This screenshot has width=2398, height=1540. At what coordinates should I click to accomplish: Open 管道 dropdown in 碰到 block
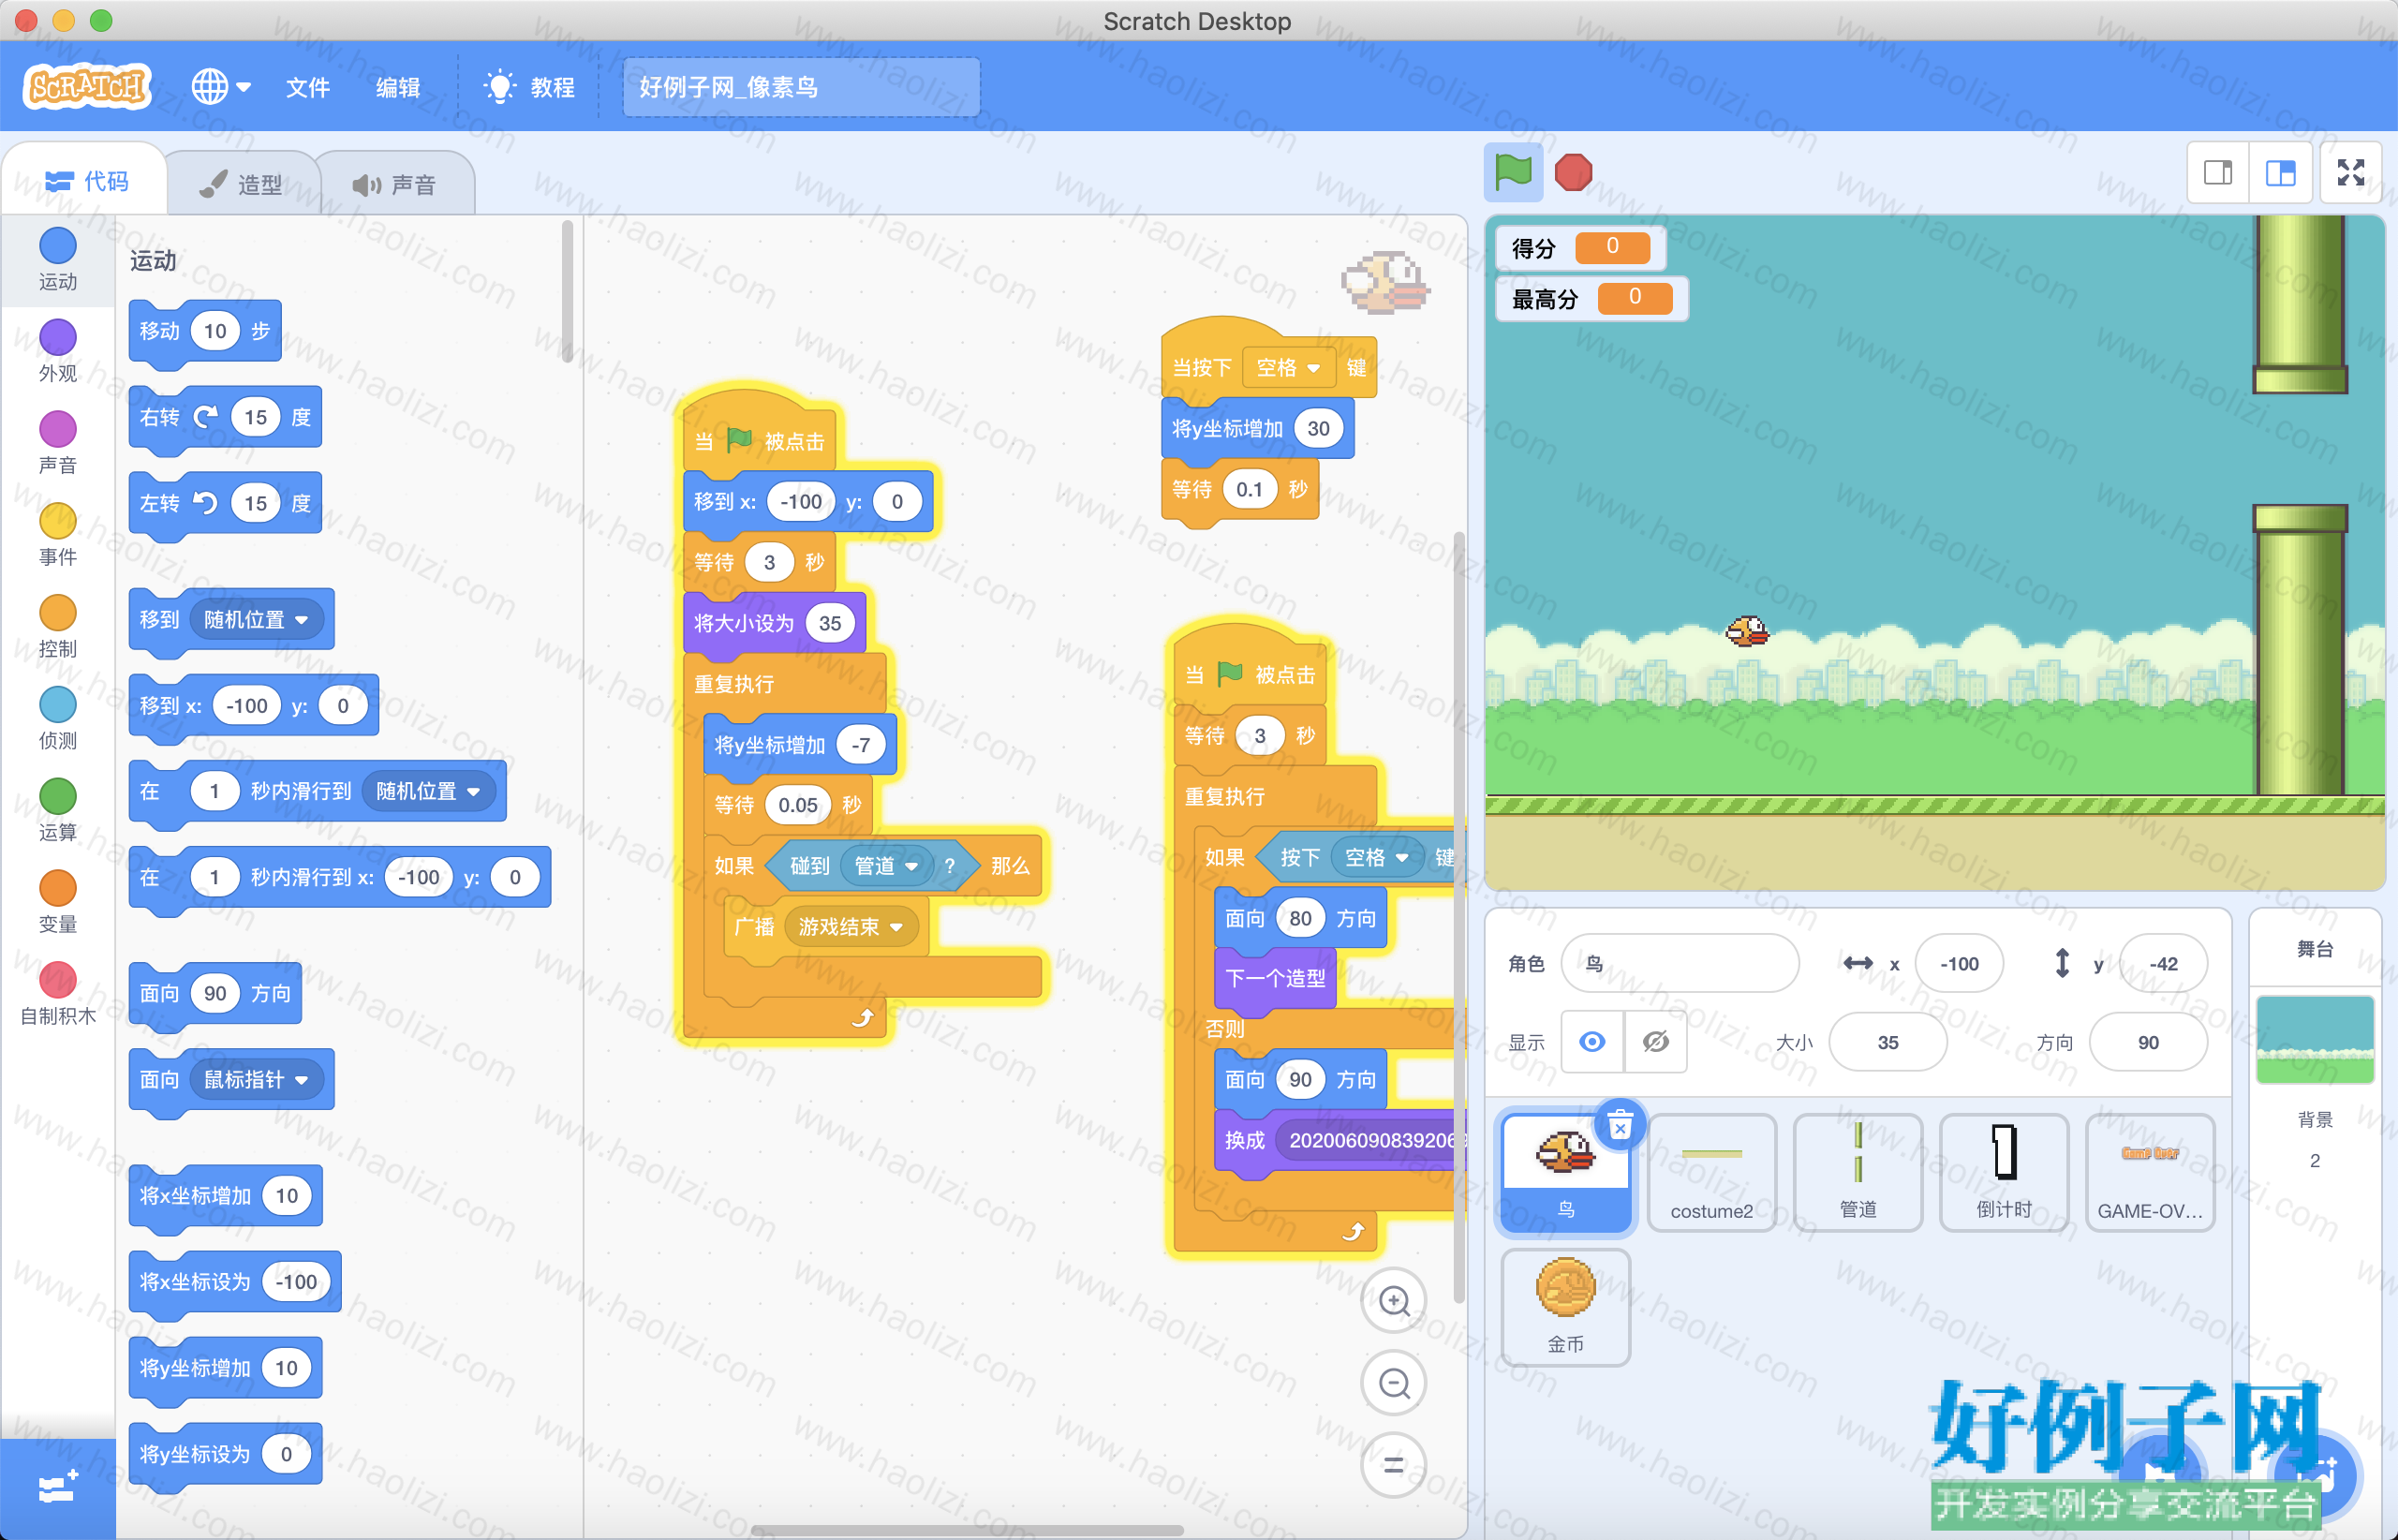tap(886, 865)
